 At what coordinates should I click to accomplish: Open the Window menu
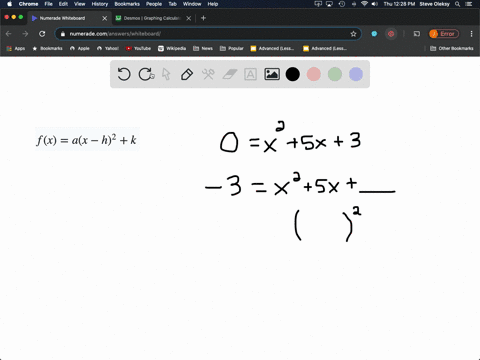click(192, 4)
